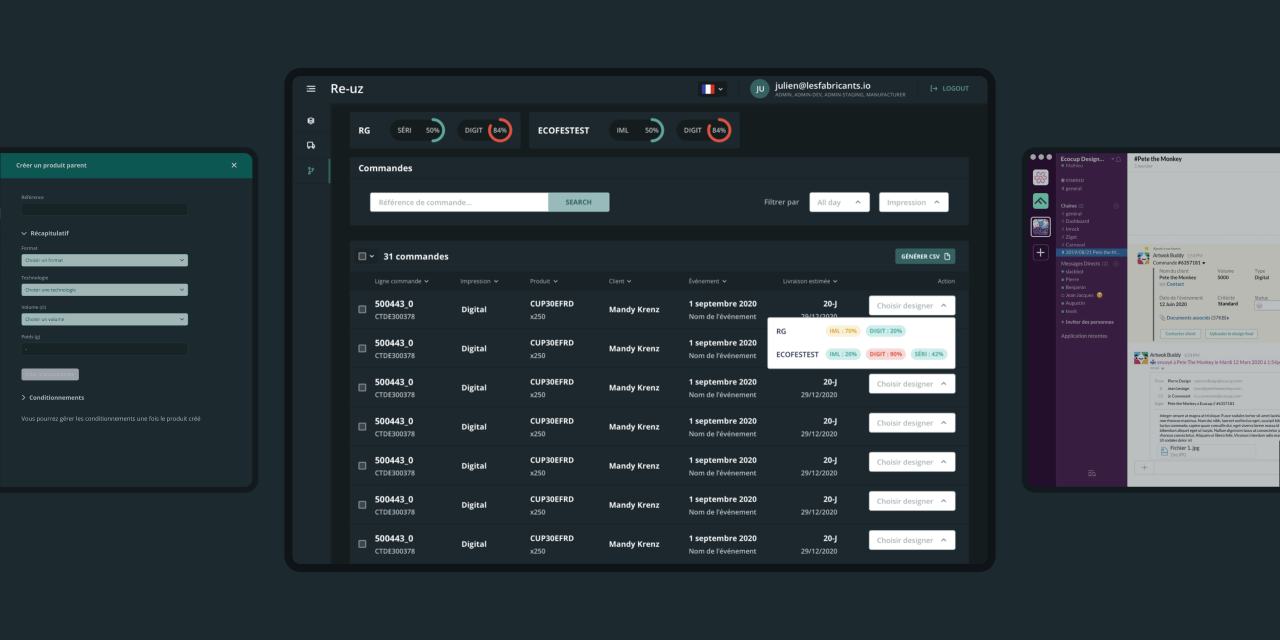
Task: Click the ECOFESTEST IML 50% progress gauge
Action: point(637,131)
